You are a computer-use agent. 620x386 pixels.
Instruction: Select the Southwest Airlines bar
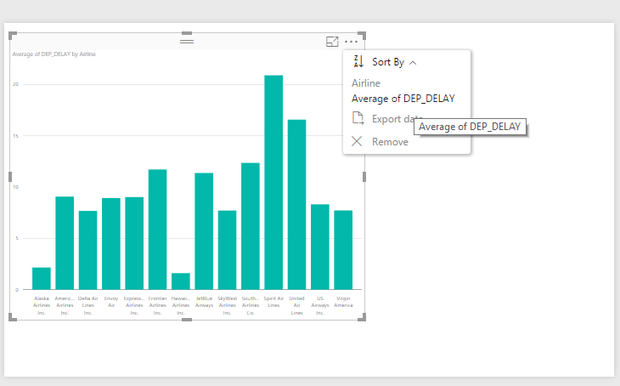click(250, 226)
